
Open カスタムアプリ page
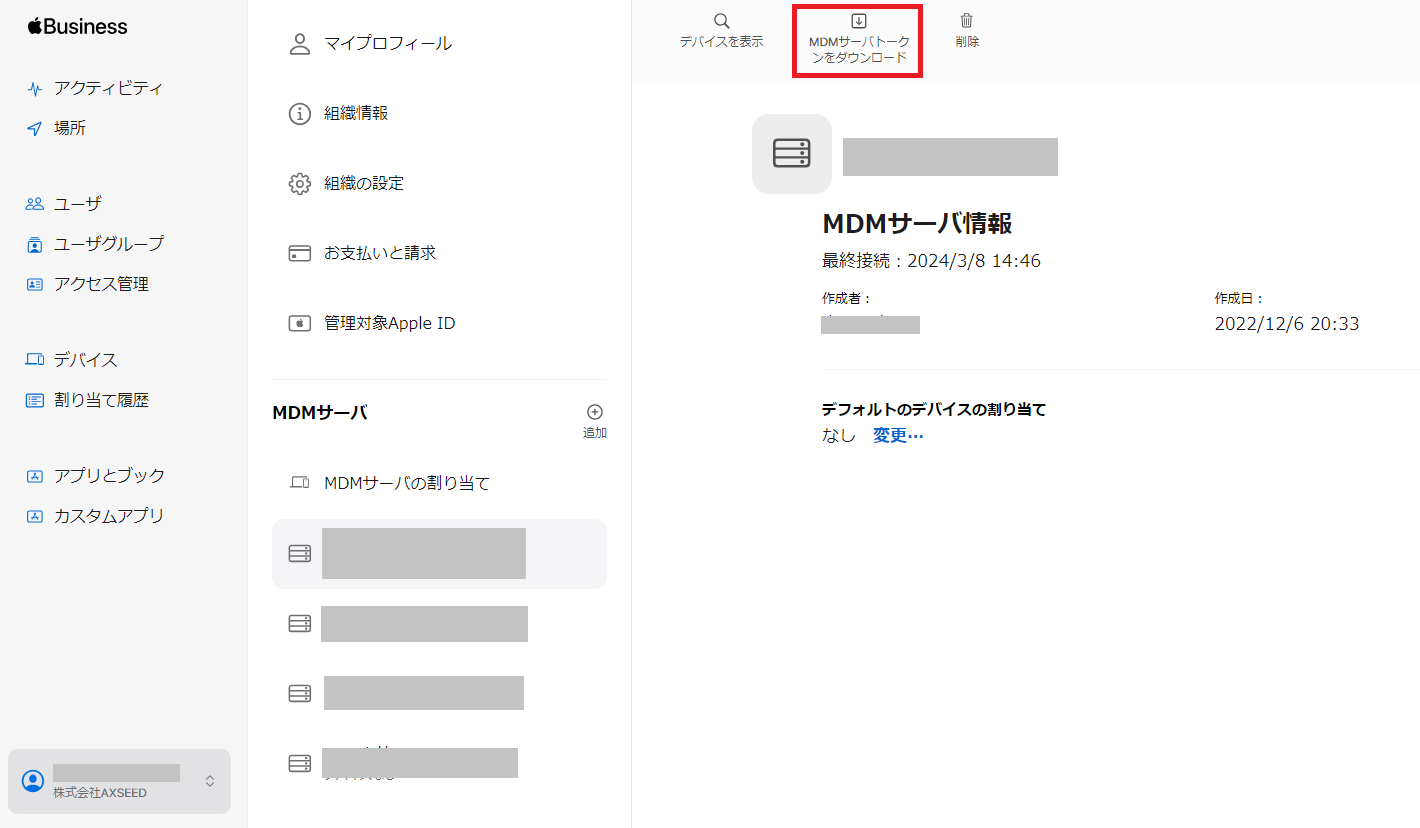[109, 516]
